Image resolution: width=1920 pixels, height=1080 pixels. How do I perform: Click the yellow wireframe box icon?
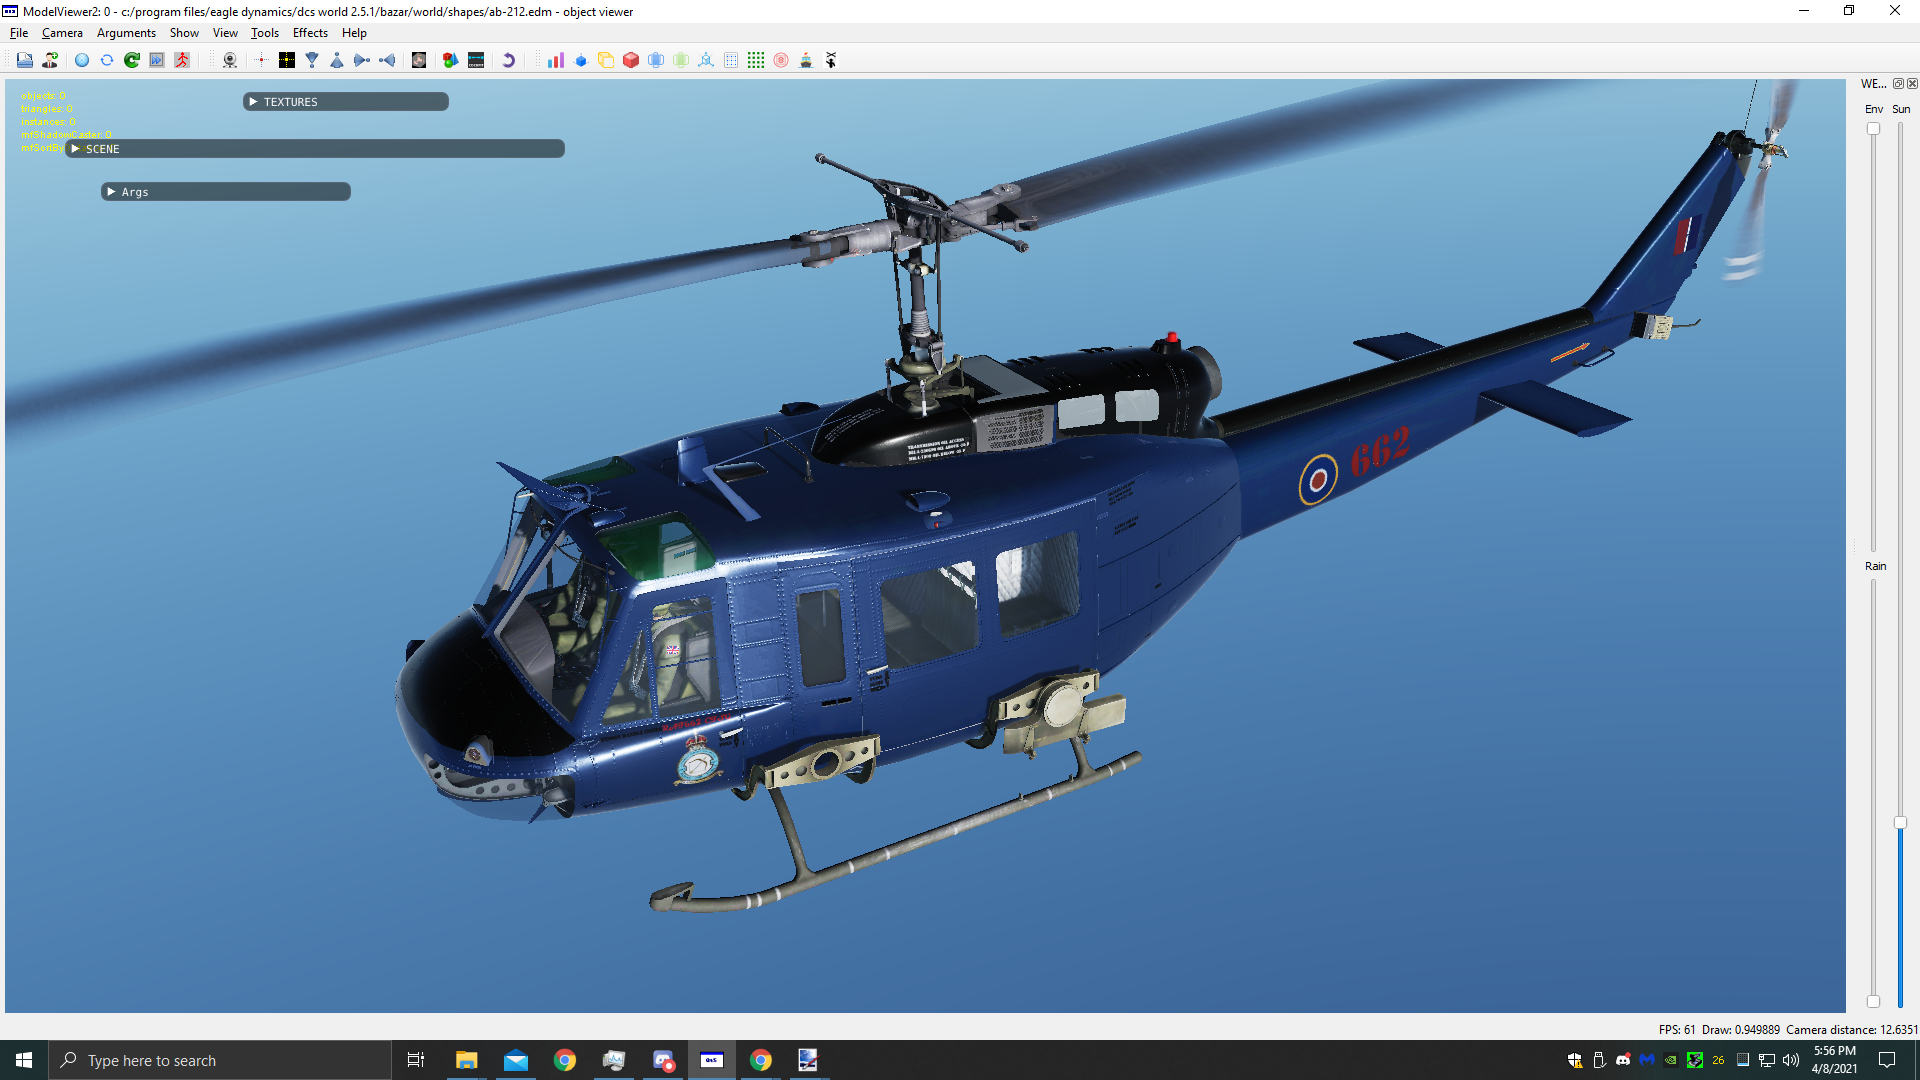(606, 60)
